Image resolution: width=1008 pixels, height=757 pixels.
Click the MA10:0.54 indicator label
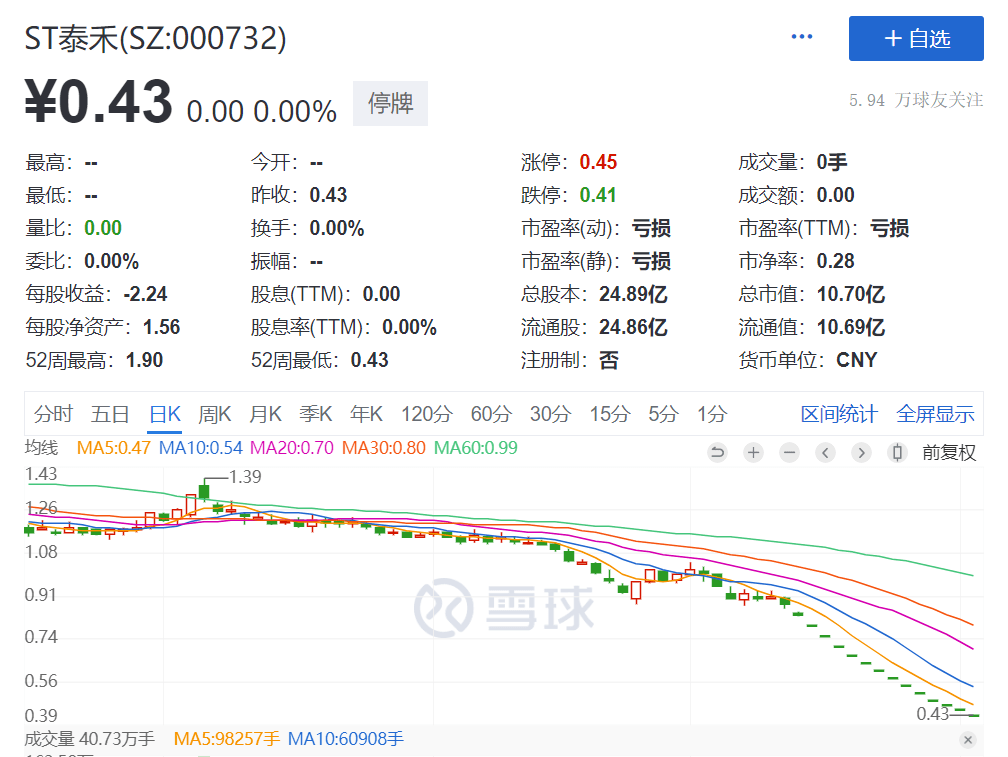pos(201,448)
